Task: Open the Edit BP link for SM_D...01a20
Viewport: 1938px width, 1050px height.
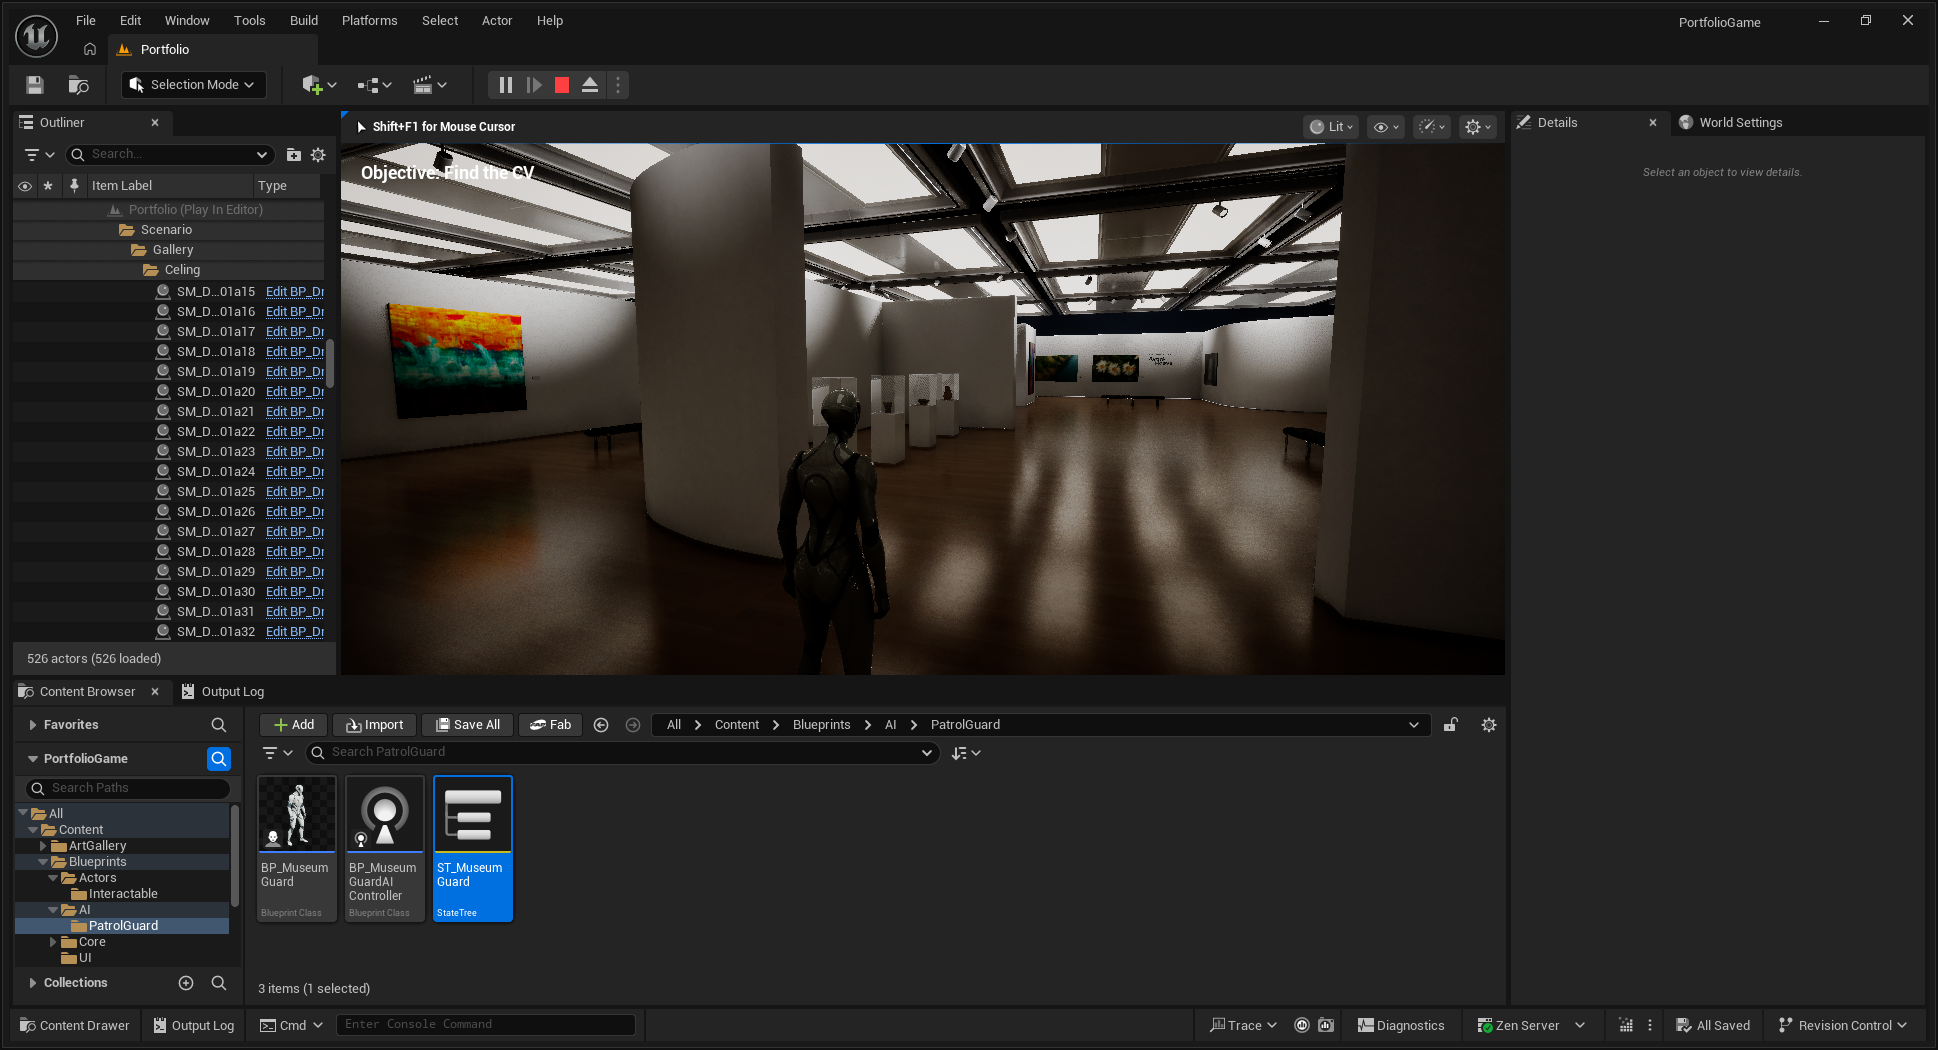Action: click(x=295, y=392)
